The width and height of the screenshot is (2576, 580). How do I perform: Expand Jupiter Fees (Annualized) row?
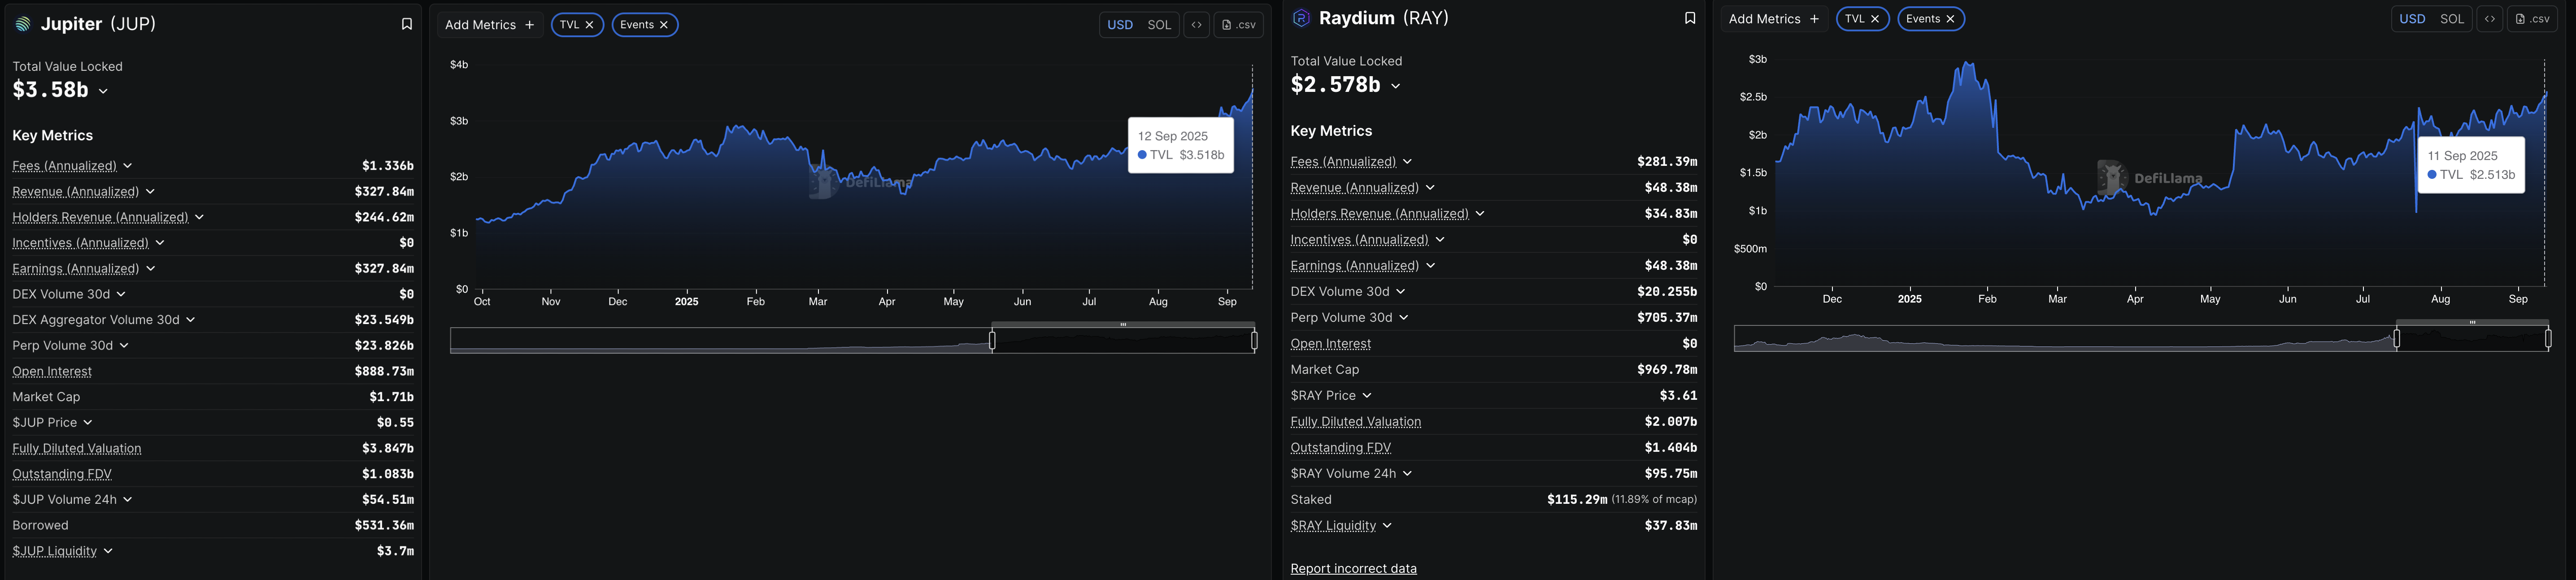(128, 166)
